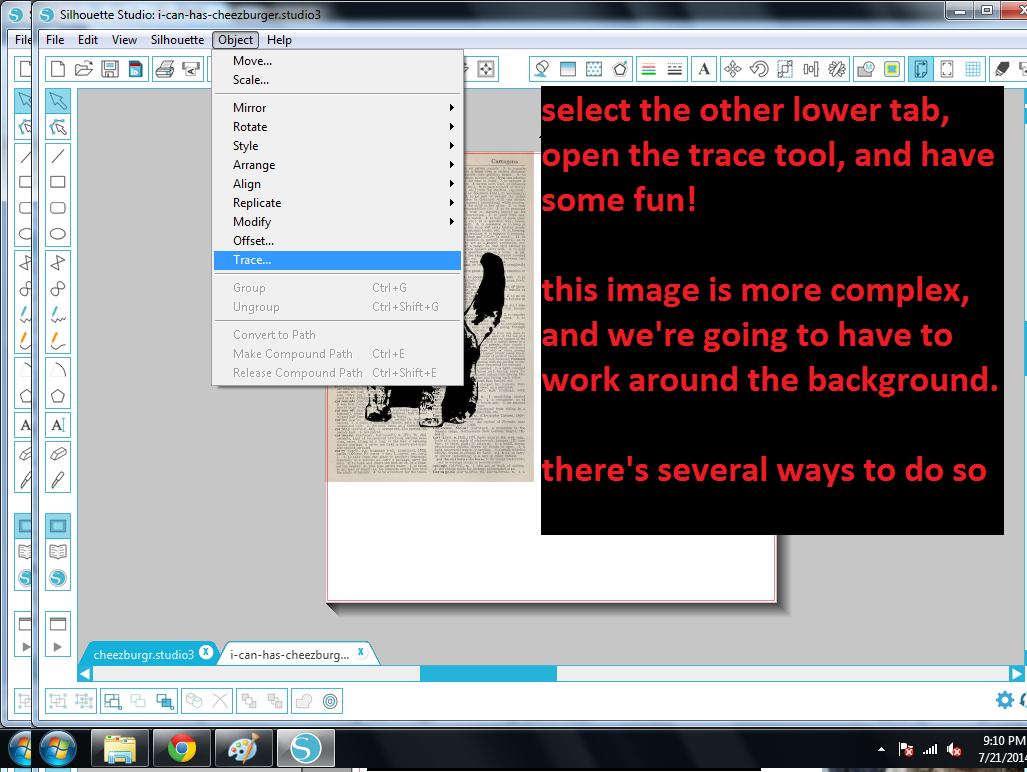
Task: Choose the Select arrow tool
Action: pyautogui.click(x=58, y=100)
